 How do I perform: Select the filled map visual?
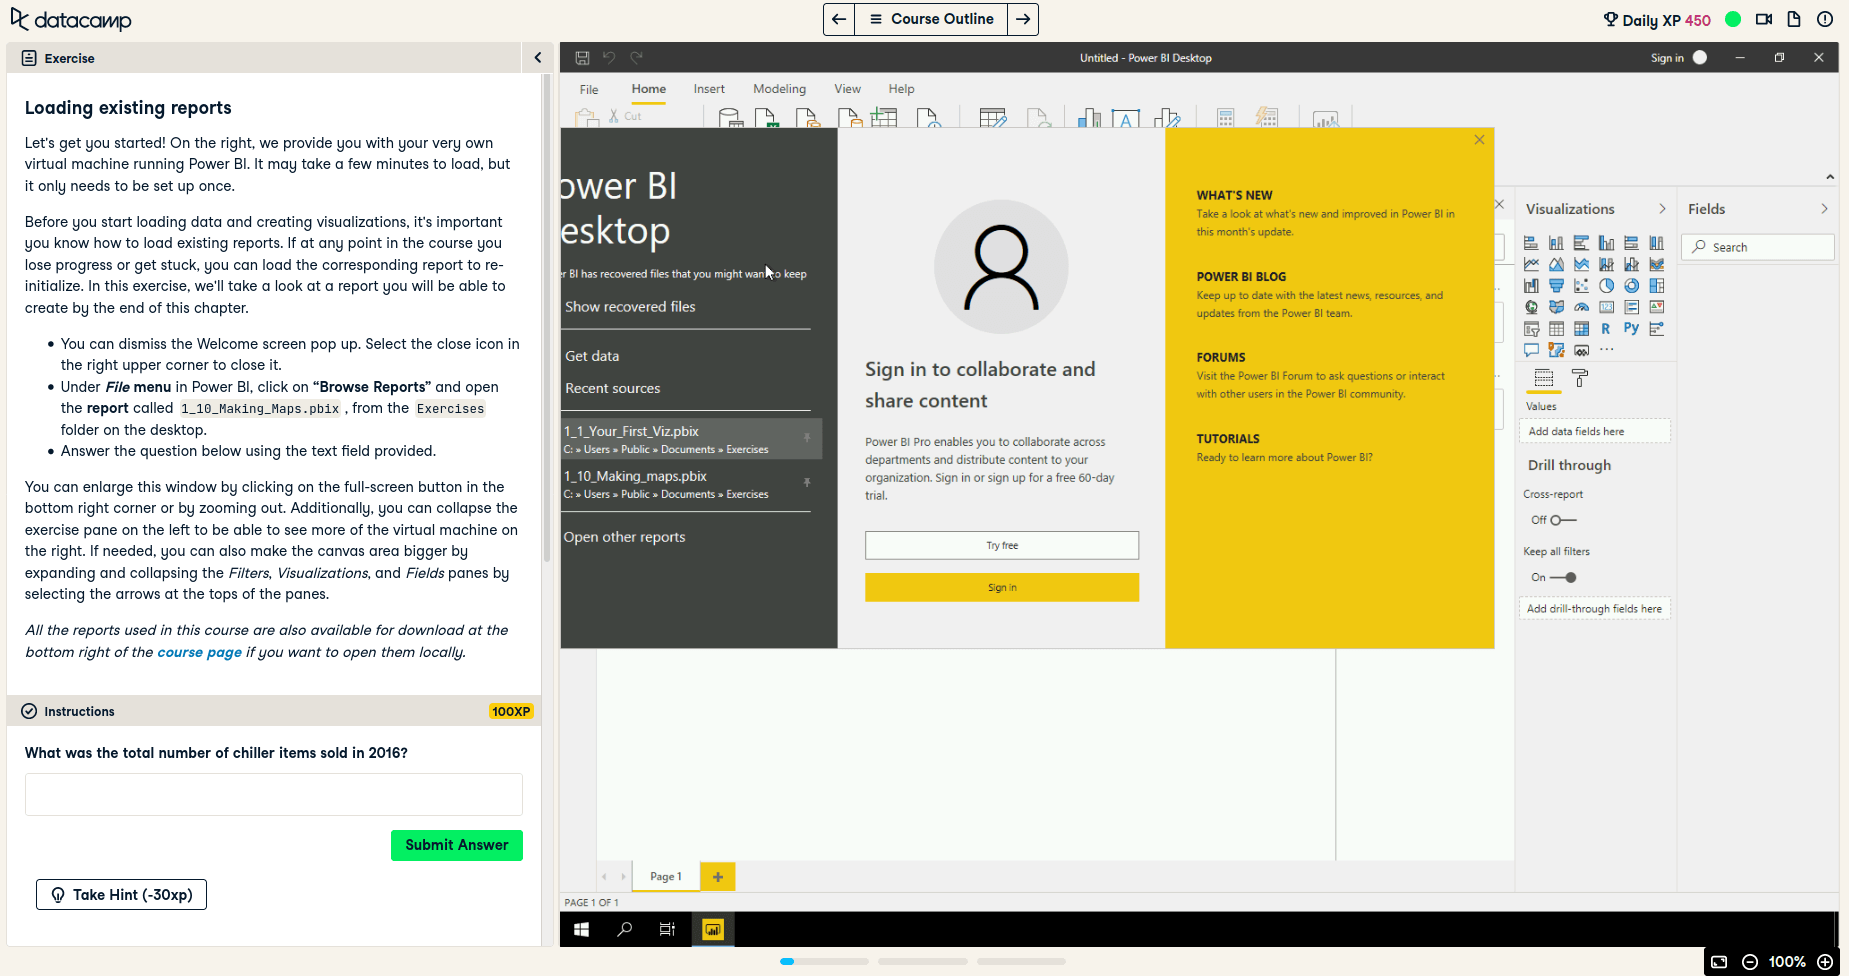point(1556,307)
